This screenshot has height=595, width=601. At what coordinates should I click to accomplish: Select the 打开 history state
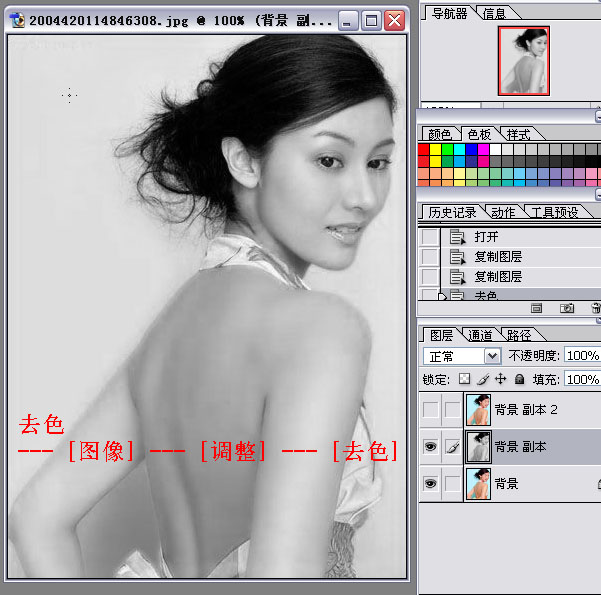pyautogui.click(x=520, y=237)
